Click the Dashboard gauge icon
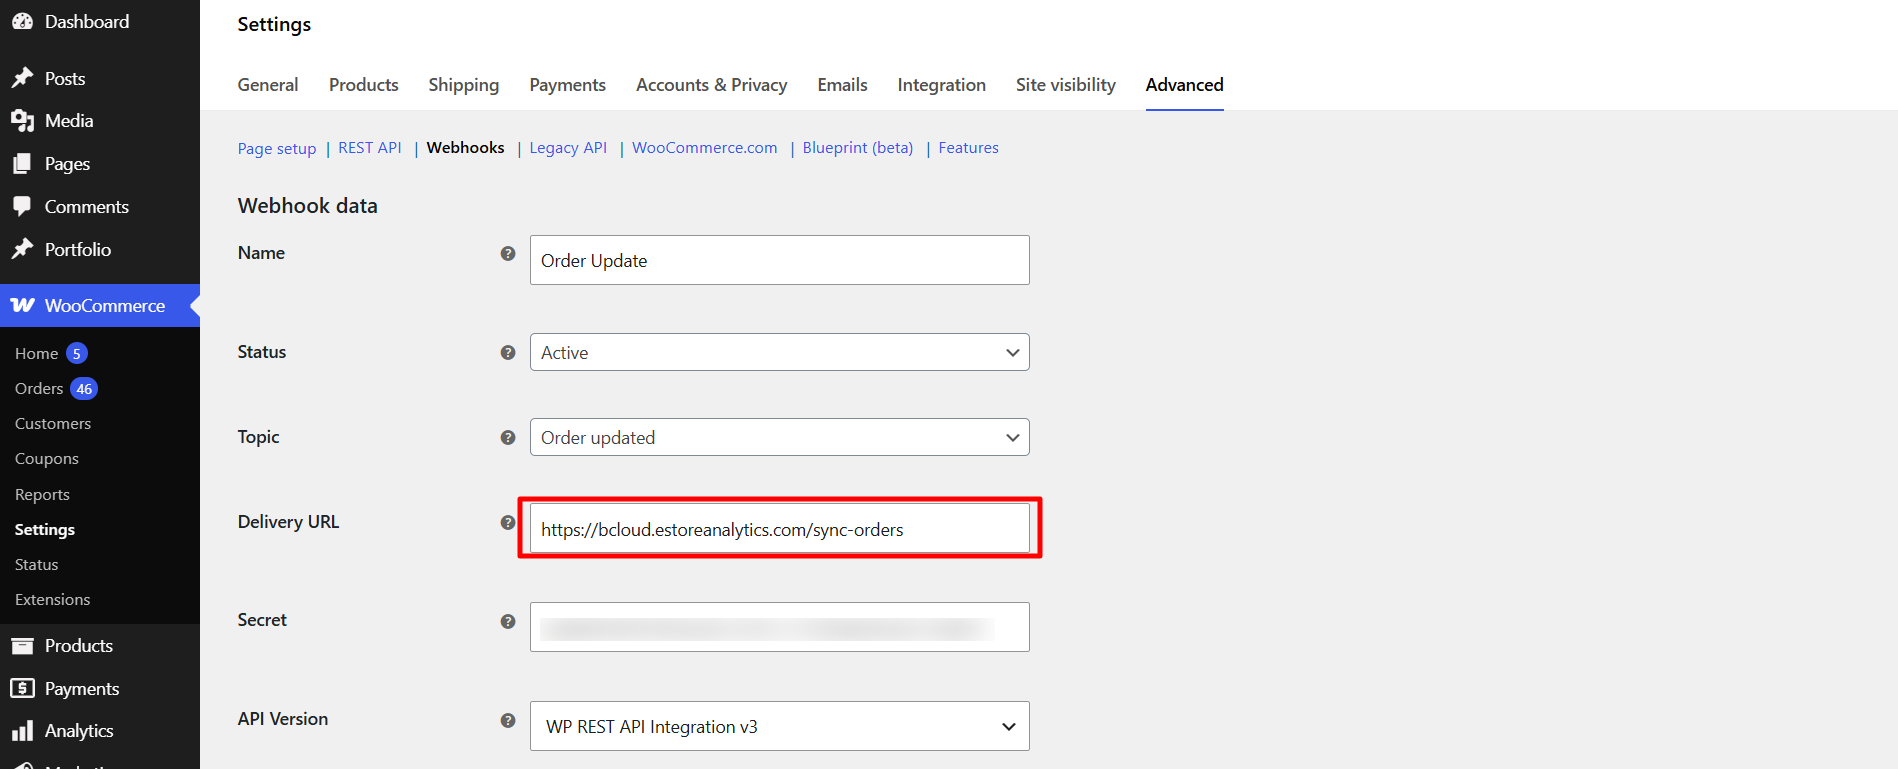The width and height of the screenshot is (1898, 769). coord(22,21)
